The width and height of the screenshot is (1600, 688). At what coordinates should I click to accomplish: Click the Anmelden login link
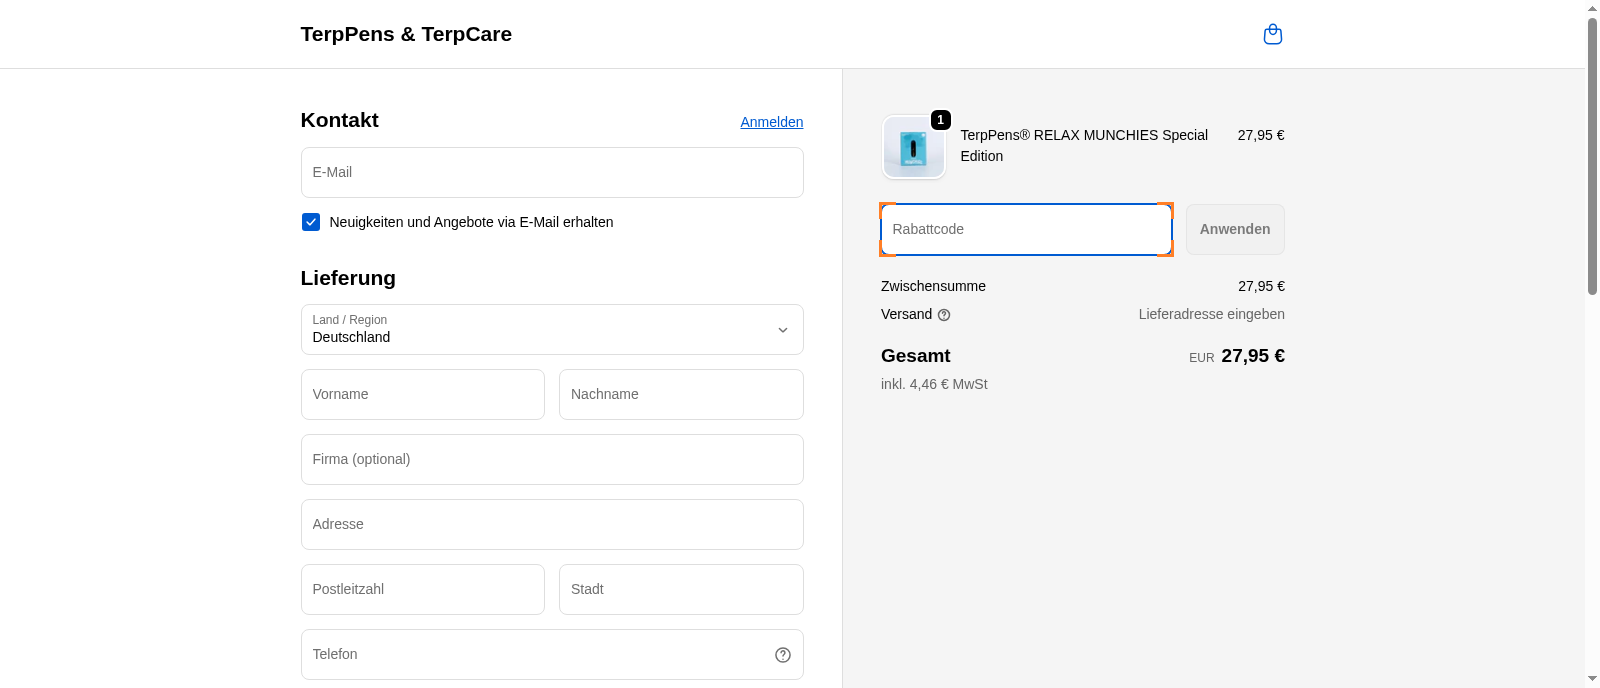coord(771,122)
